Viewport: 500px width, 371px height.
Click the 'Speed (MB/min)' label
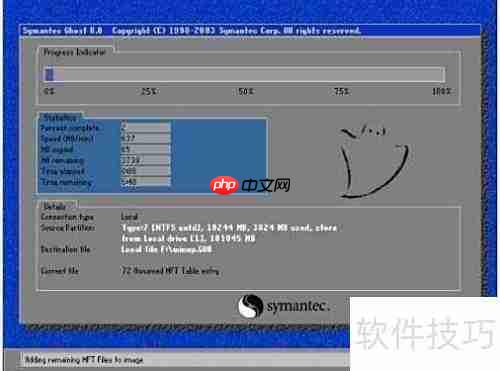click(67, 139)
